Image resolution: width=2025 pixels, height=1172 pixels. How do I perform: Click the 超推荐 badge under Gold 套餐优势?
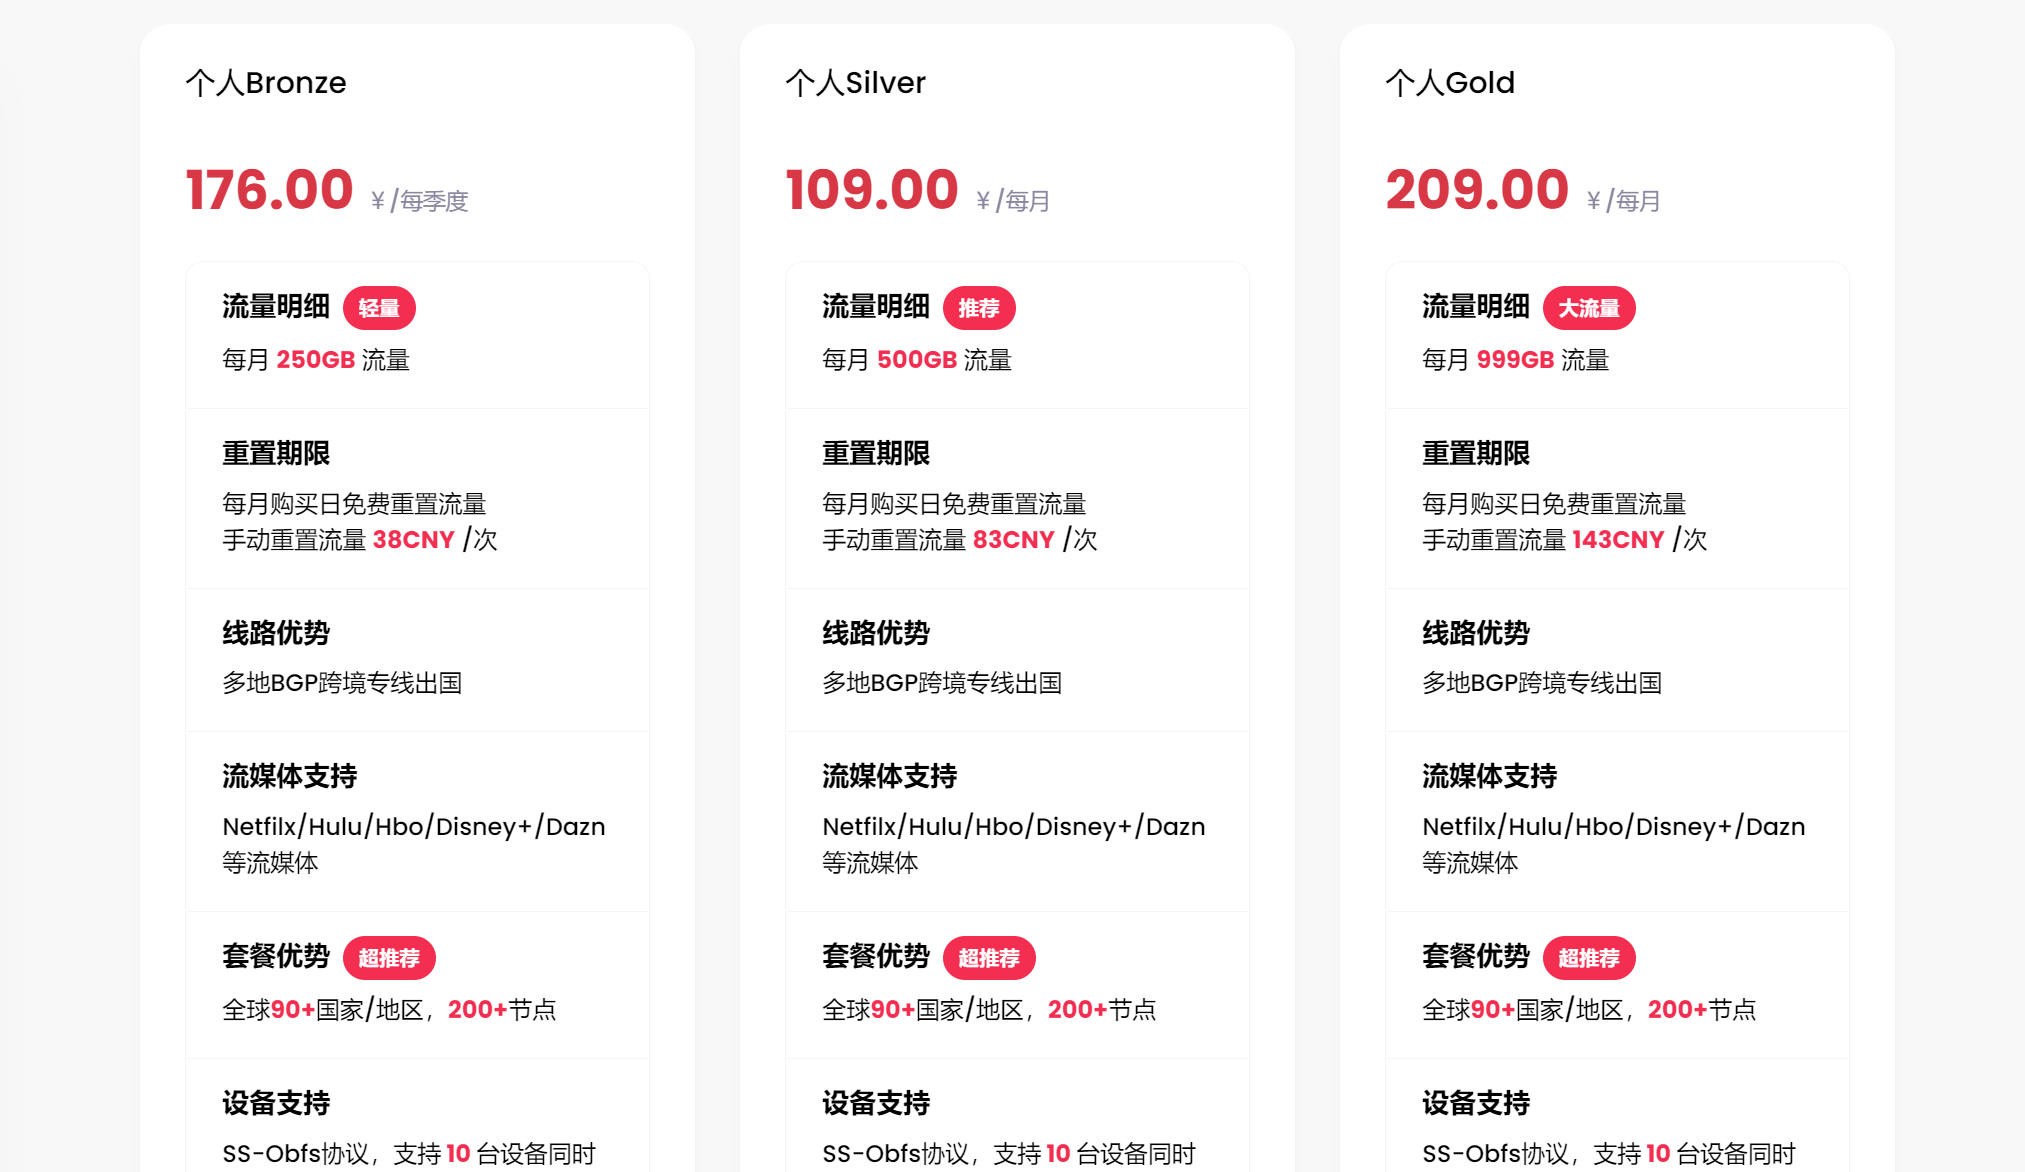click(x=1589, y=957)
